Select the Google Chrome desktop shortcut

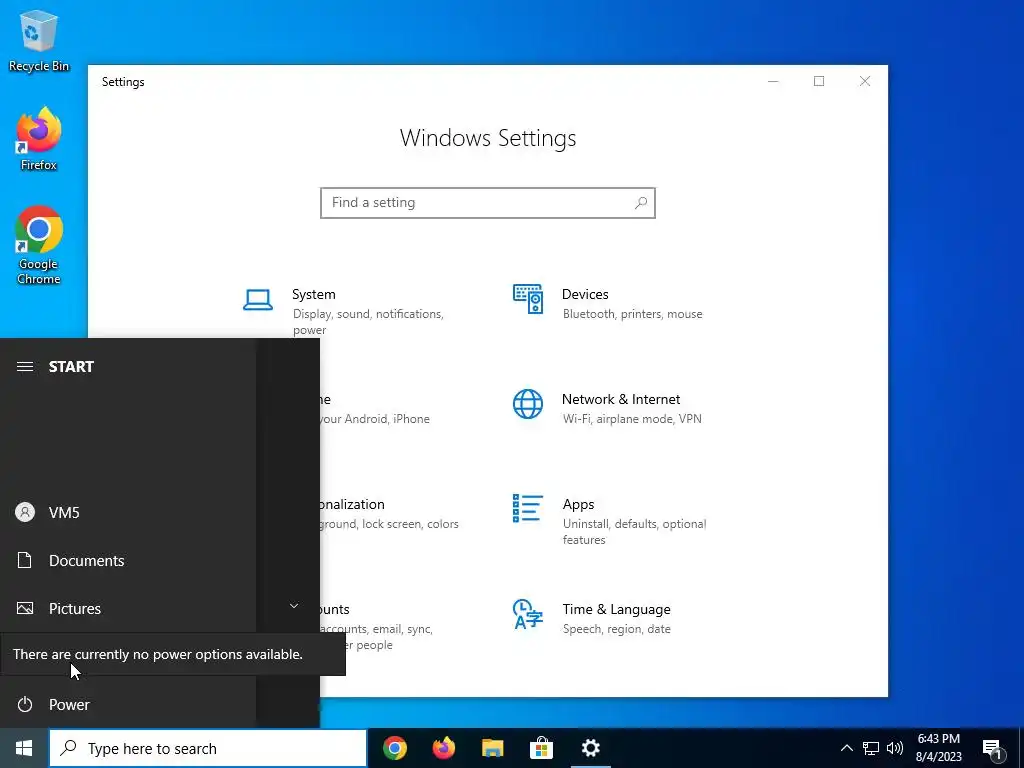tap(39, 245)
